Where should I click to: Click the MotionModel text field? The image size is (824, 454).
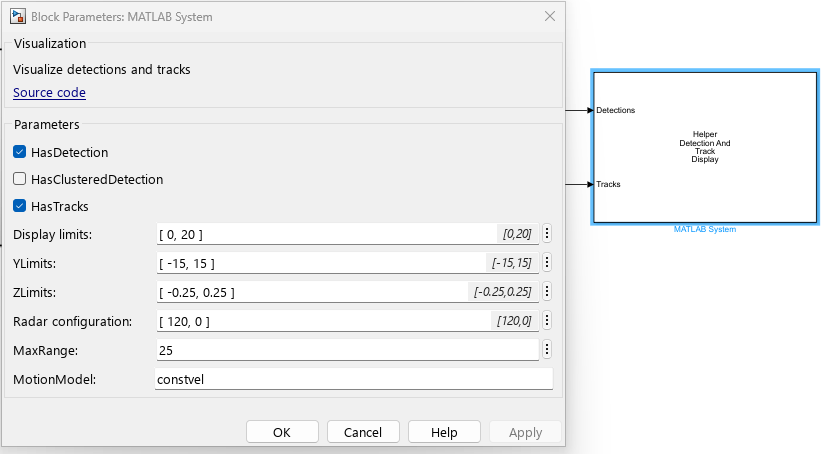tap(353, 380)
